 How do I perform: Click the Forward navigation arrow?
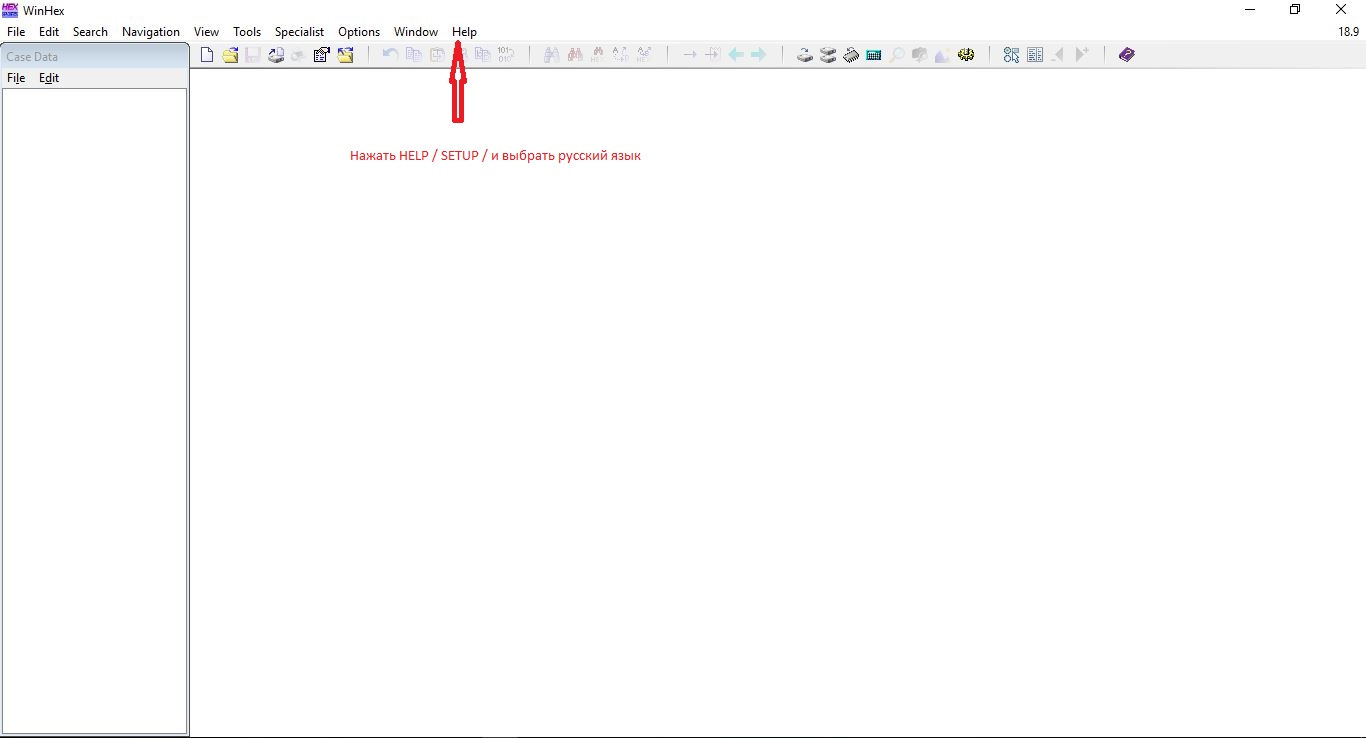758,55
